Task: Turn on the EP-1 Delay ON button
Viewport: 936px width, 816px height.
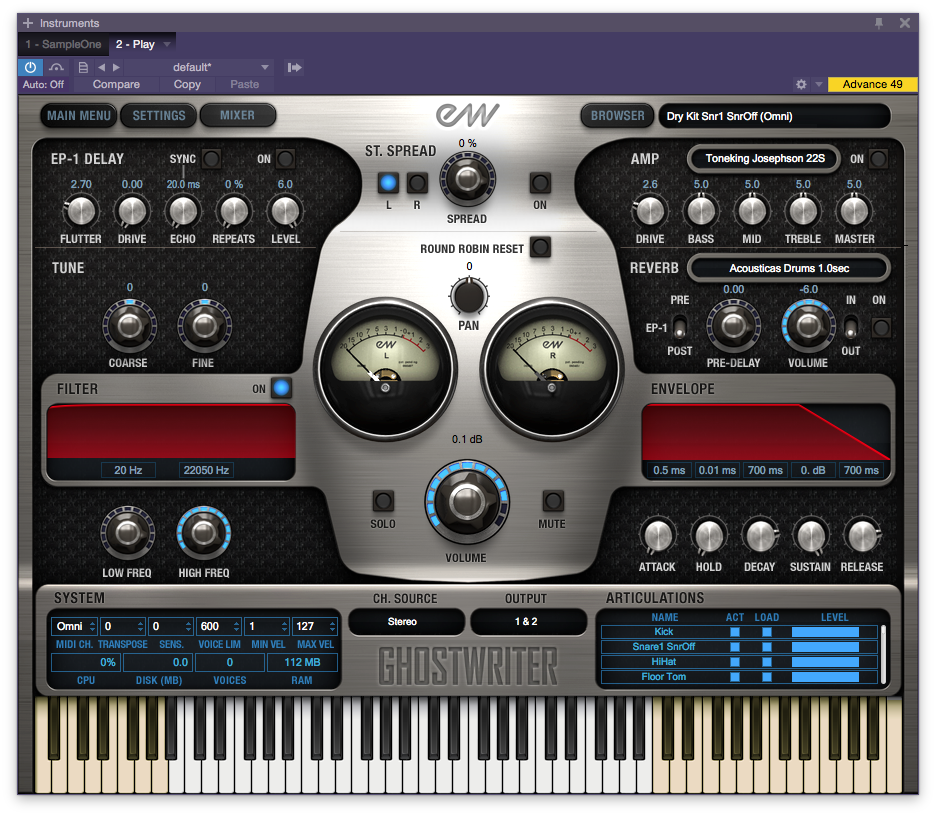Action: pyautogui.click(x=285, y=159)
